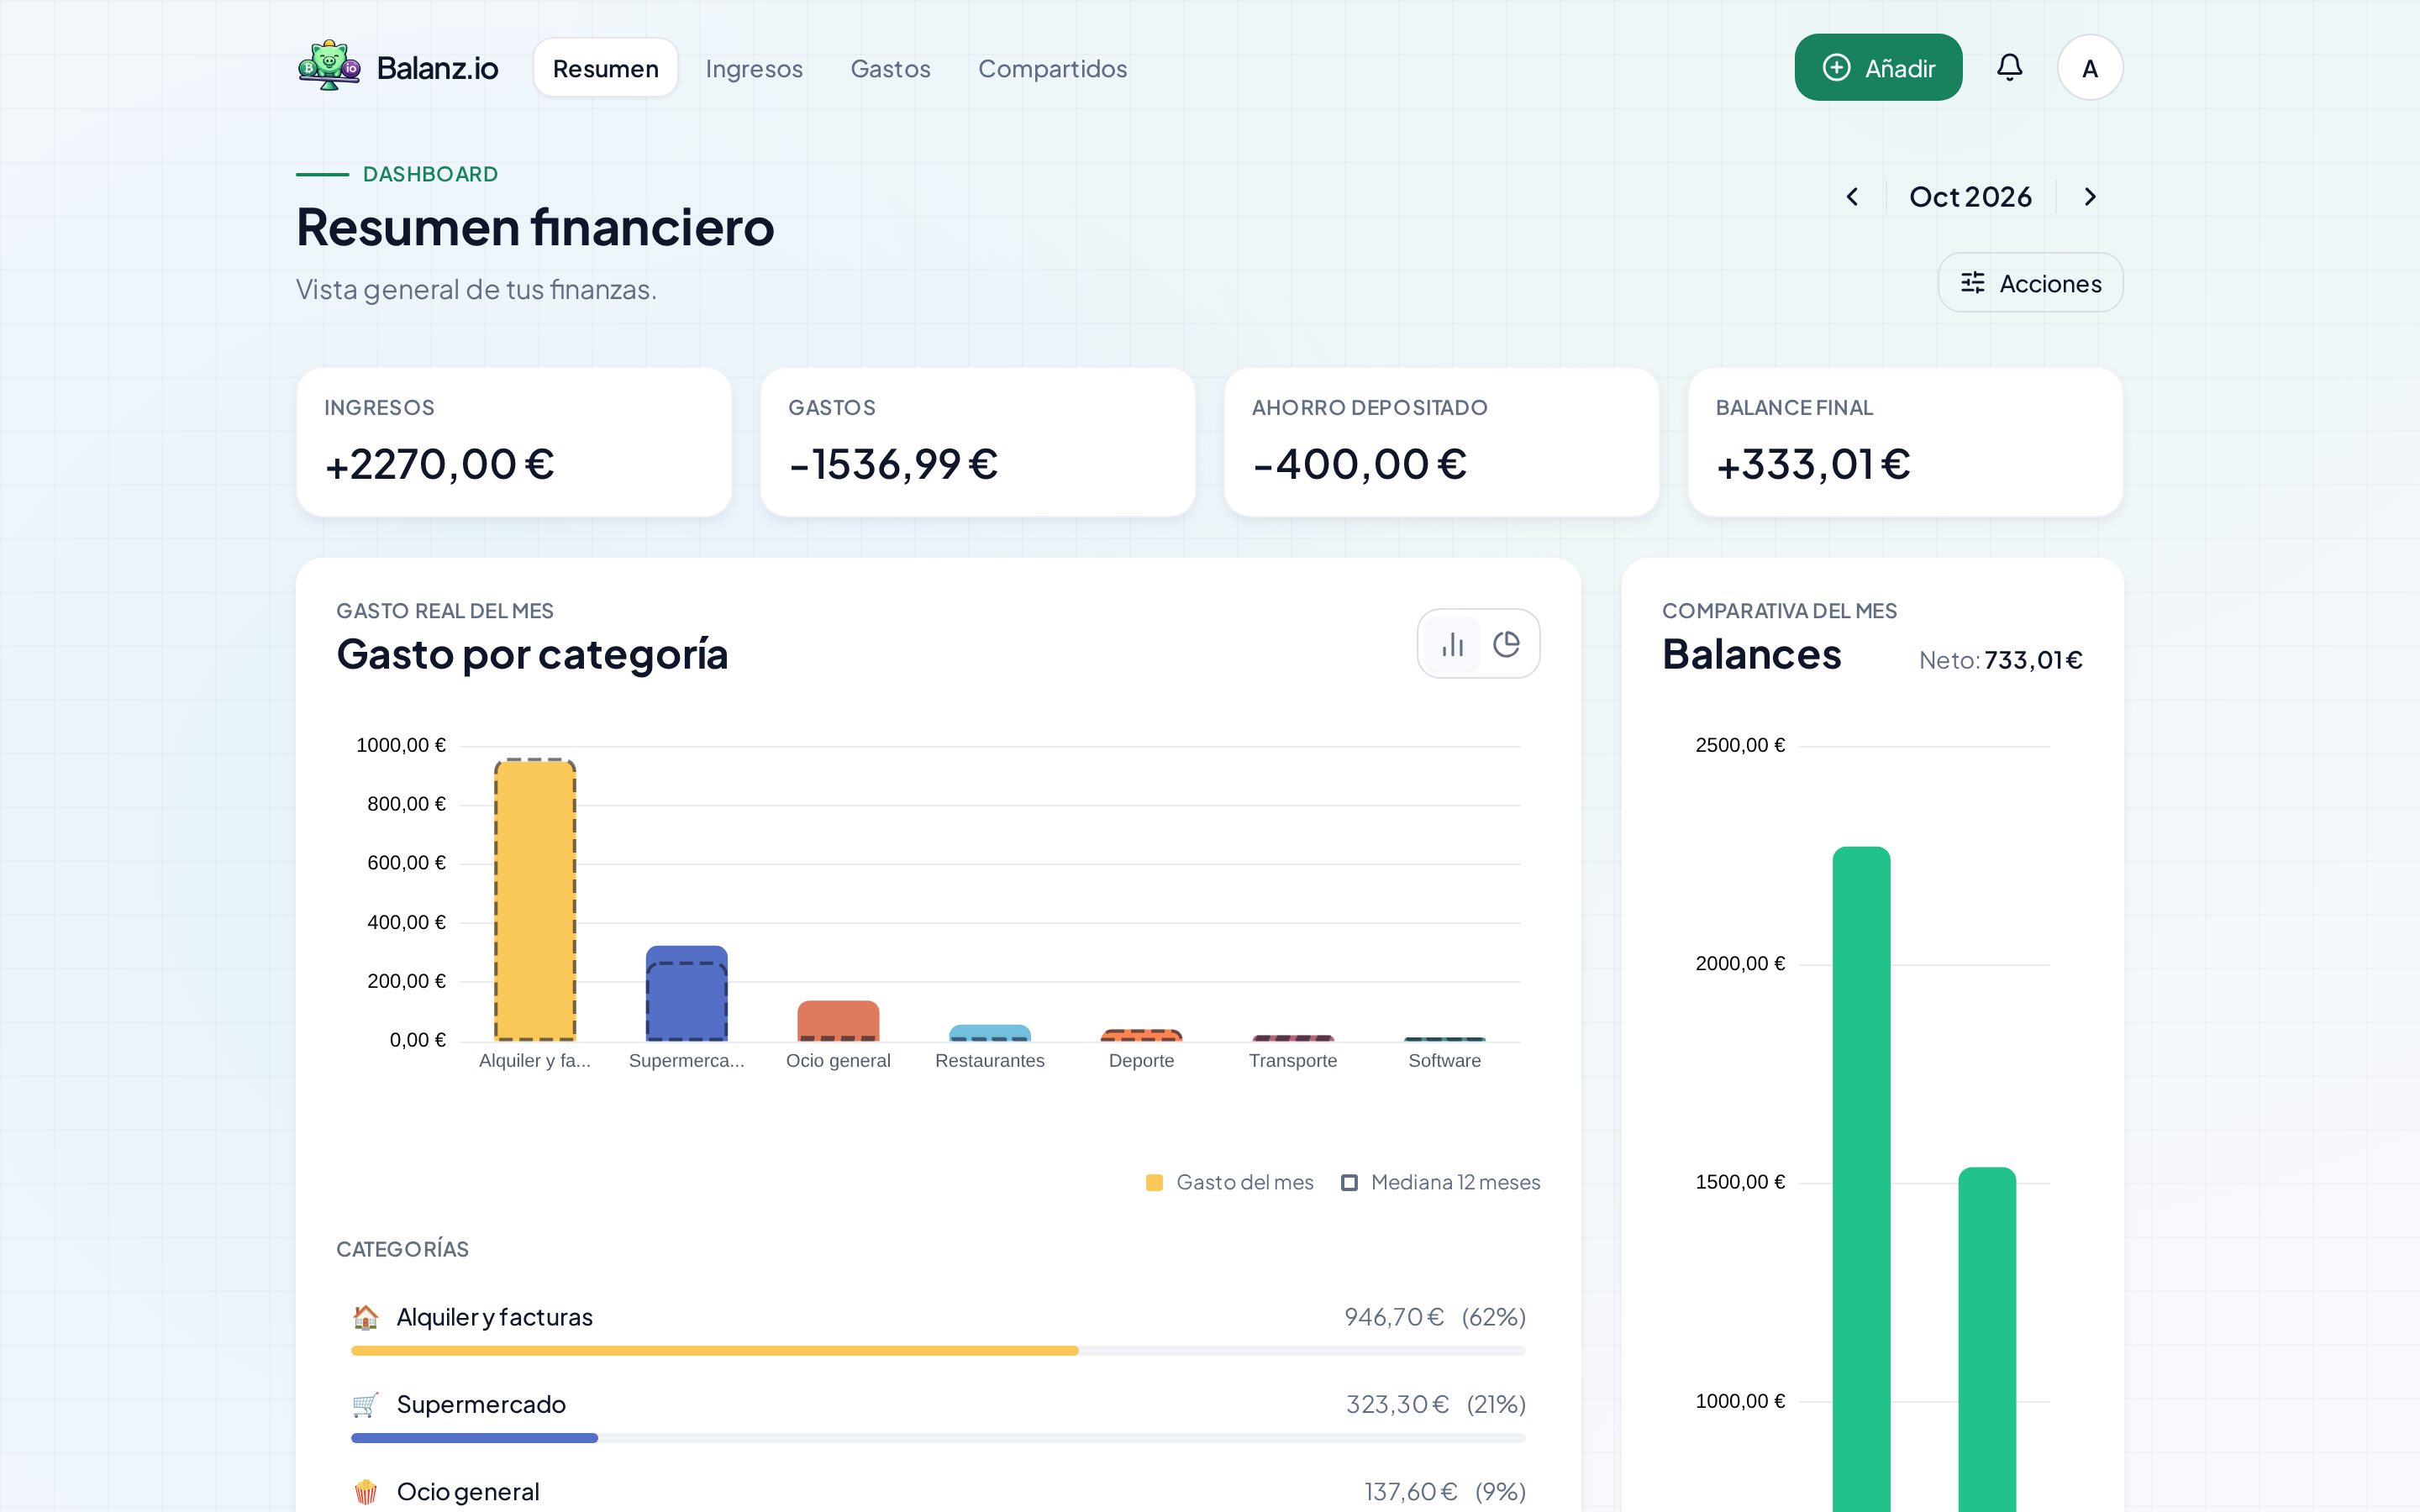Click the Alquiler y facturas progress bar
This screenshot has height=1512, width=2420.
(938, 1351)
